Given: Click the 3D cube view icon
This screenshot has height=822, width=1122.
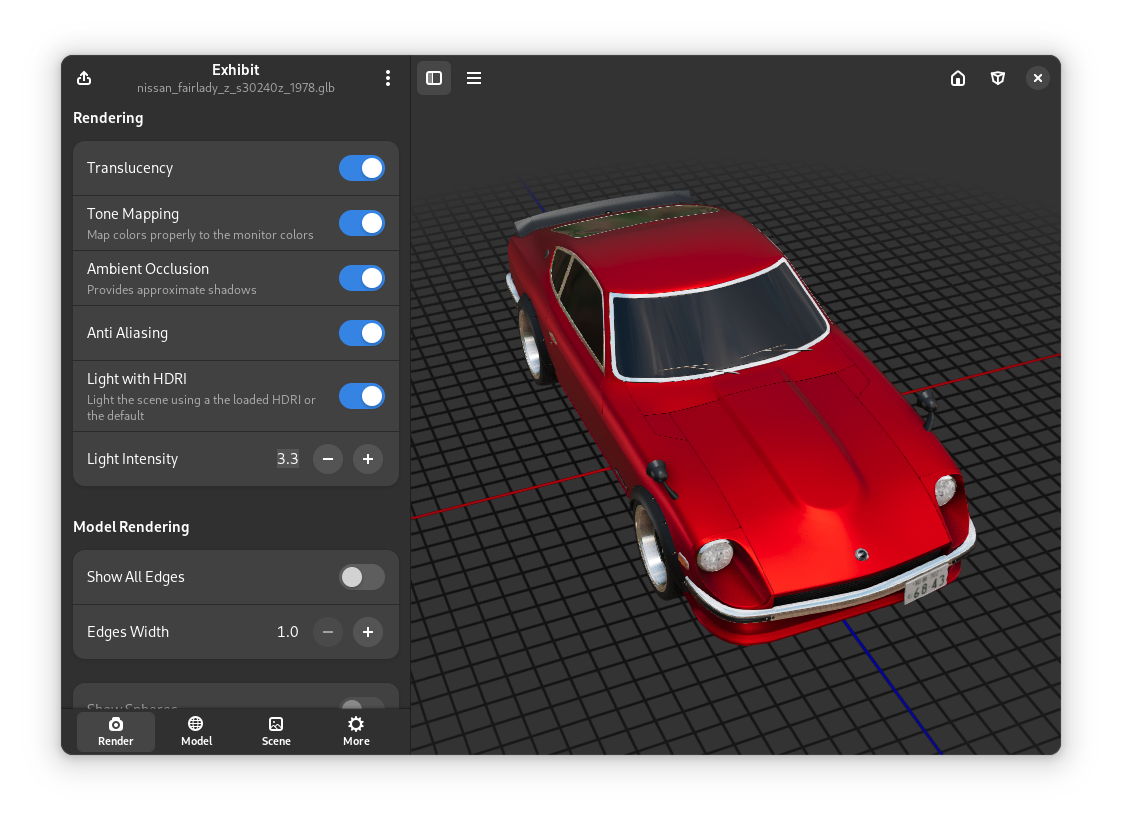Looking at the screenshot, I should (x=997, y=78).
